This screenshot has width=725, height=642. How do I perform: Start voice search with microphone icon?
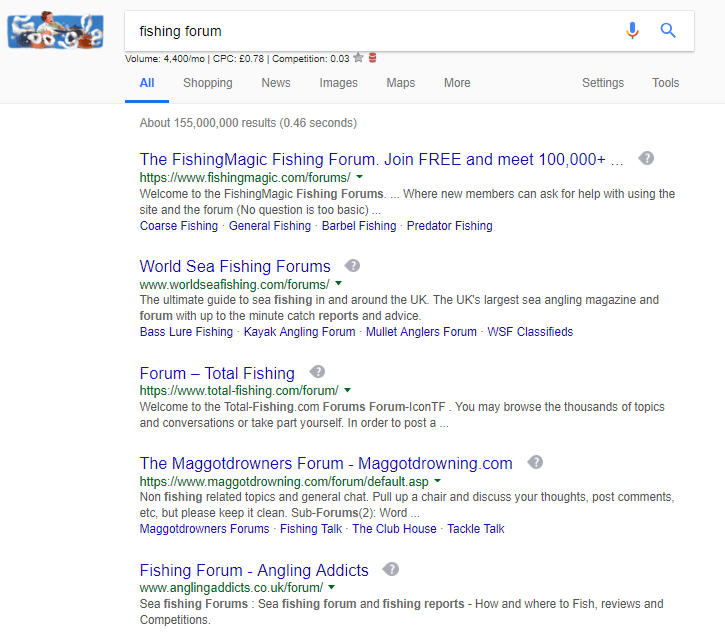pyautogui.click(x=632, y=31)
